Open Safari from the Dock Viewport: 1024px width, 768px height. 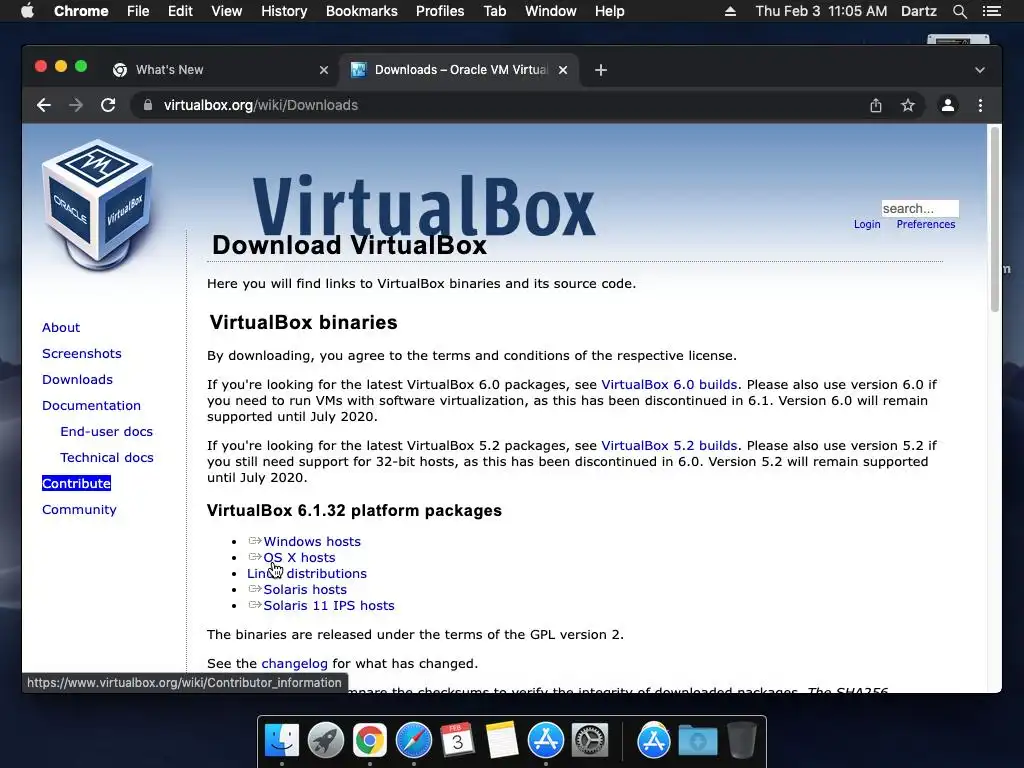pyautogui.click(x=414, y=741)
